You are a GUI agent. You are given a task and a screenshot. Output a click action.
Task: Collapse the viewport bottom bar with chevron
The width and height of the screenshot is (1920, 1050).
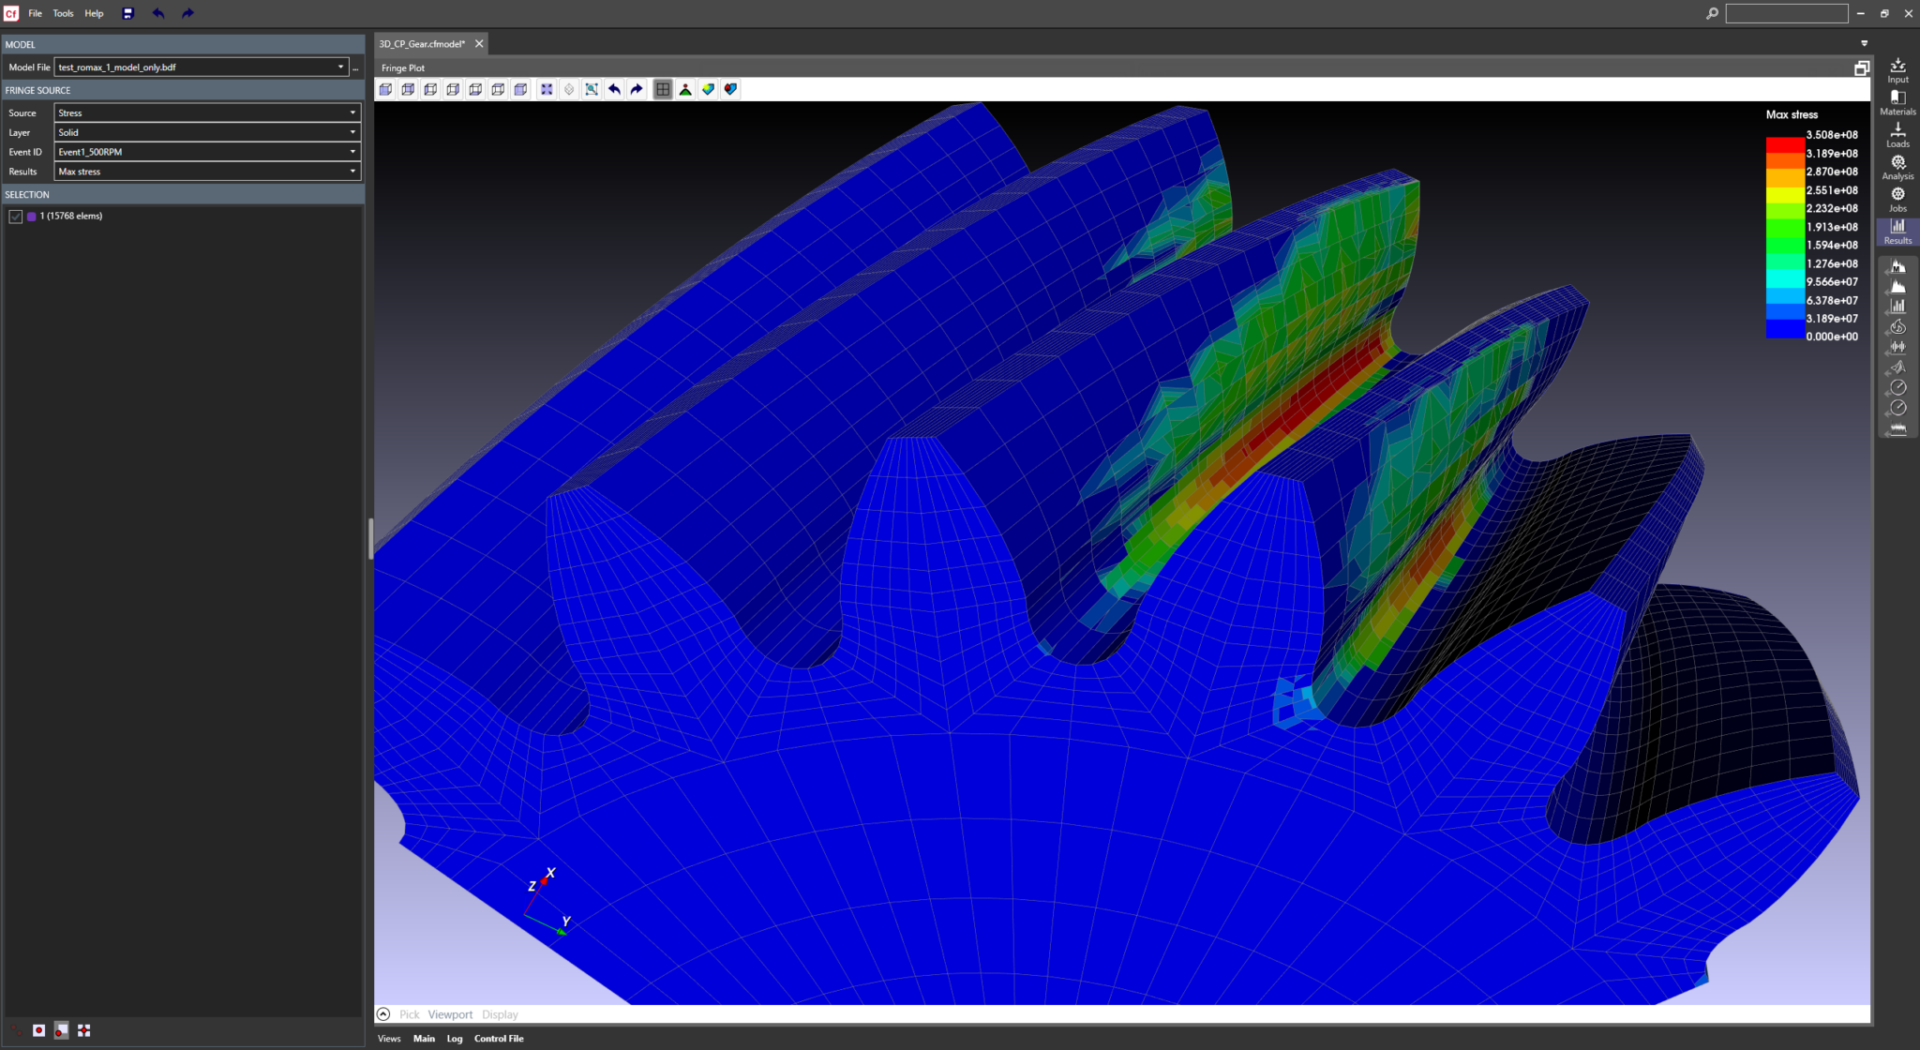point(383,1014)
